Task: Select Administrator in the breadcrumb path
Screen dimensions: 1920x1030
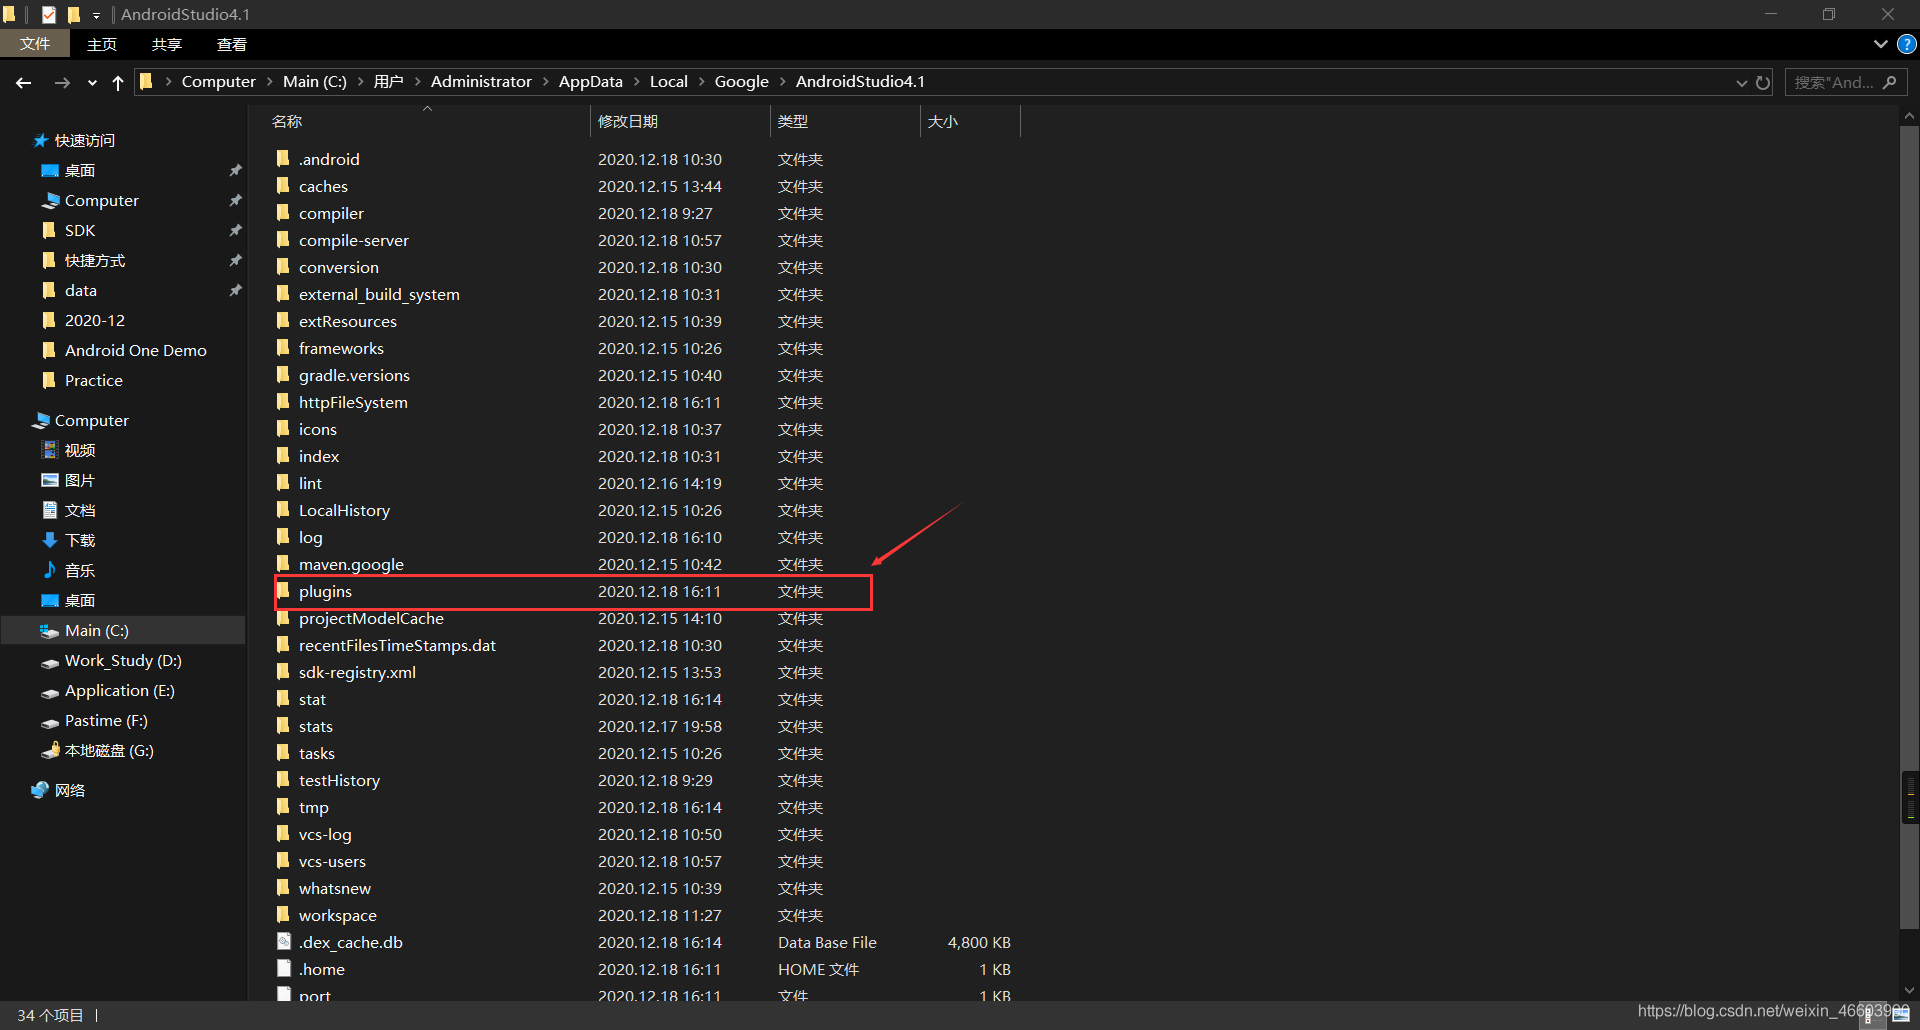Action: click(x=481, y=82)
